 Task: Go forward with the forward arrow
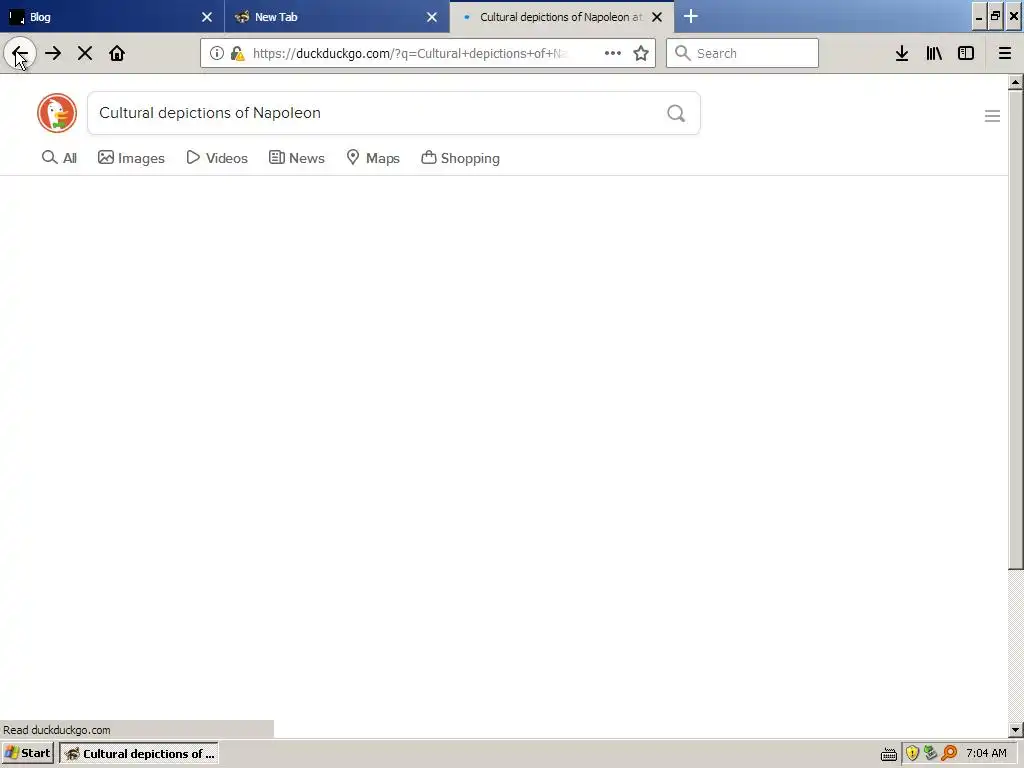click(x=53, y=54)
